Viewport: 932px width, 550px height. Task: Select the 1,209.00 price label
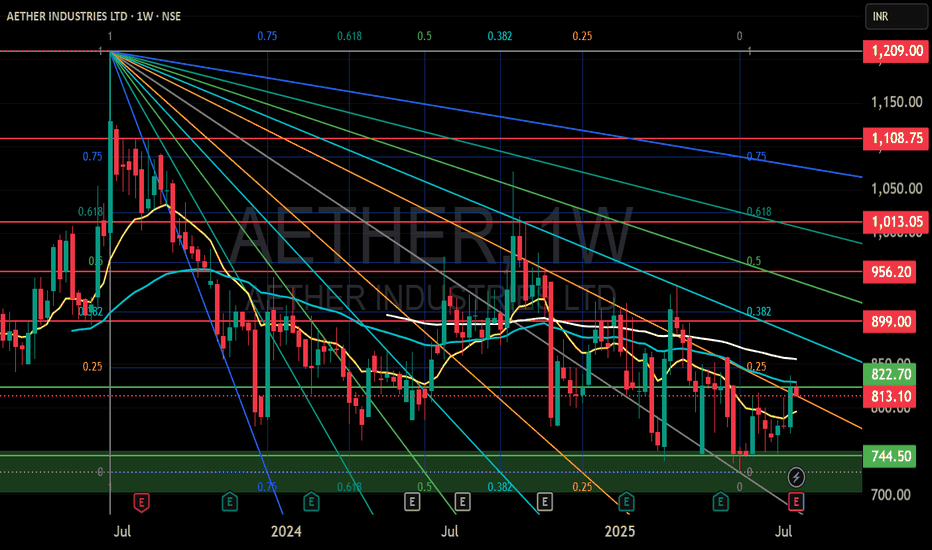pyautogui.click(x=896, y=51)
